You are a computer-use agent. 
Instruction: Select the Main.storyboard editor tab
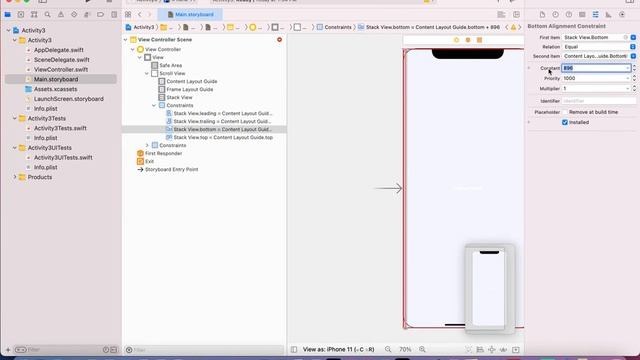click(191, 15)
